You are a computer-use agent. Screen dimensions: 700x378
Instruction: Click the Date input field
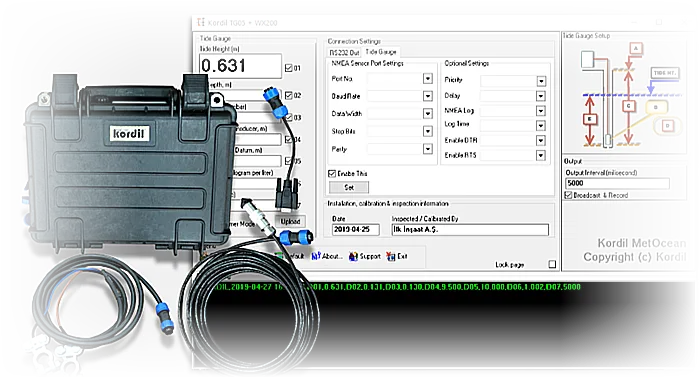[x=356, y=229]
